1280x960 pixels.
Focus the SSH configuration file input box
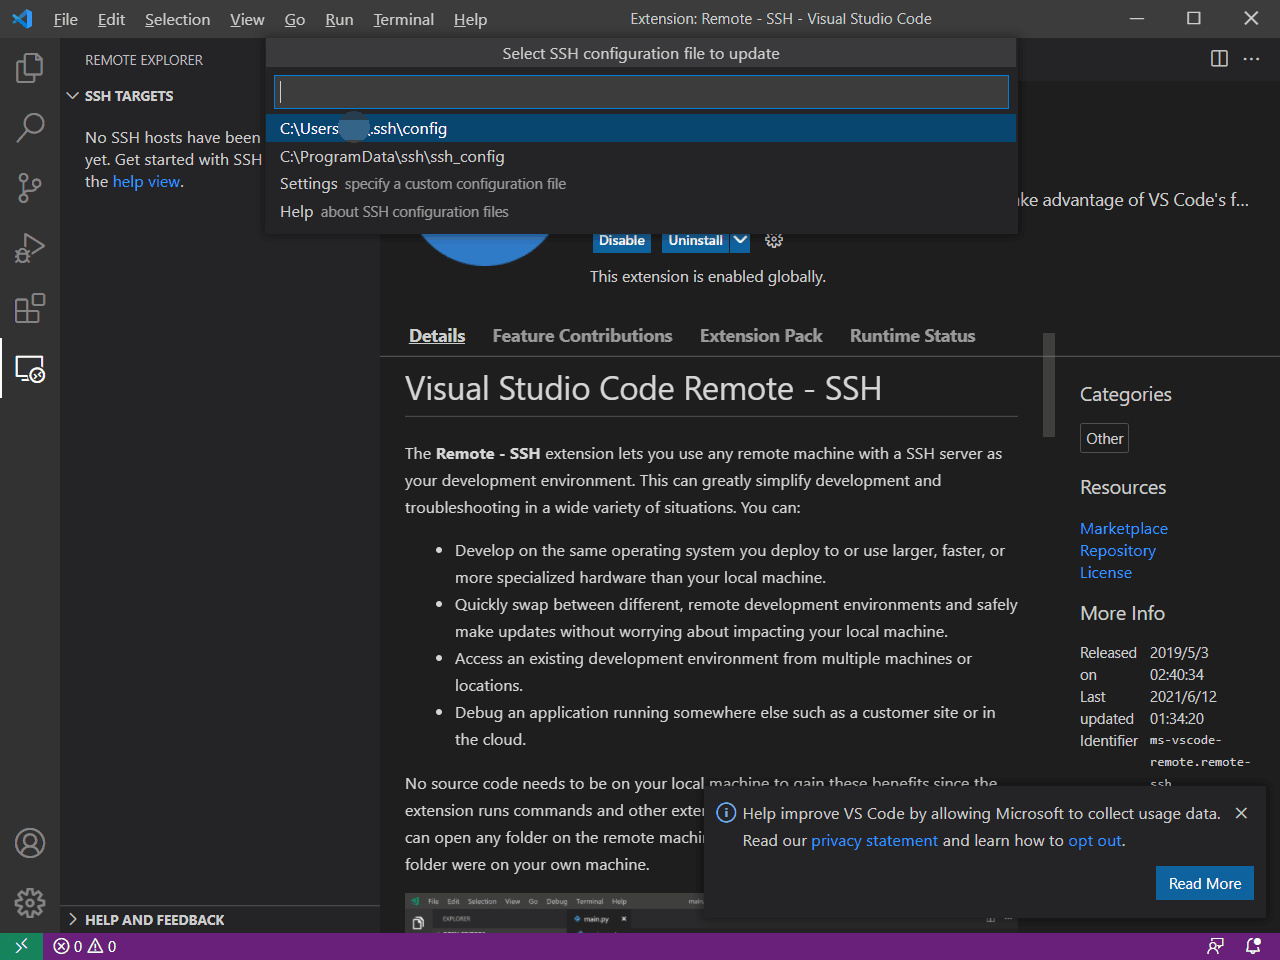(x=641, y=92)
